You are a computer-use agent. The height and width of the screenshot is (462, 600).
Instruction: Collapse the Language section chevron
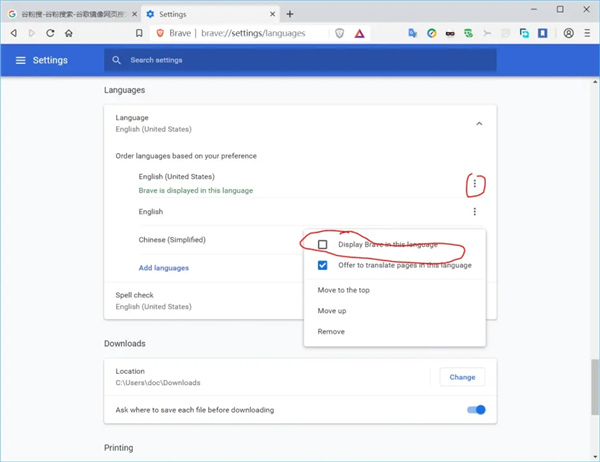tap(479, 123)
